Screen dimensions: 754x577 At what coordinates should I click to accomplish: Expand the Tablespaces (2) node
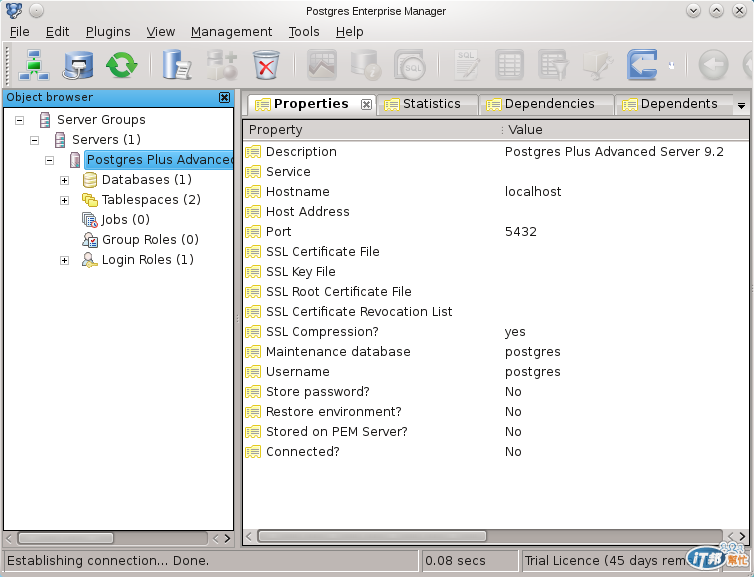[x=64, y=200]
